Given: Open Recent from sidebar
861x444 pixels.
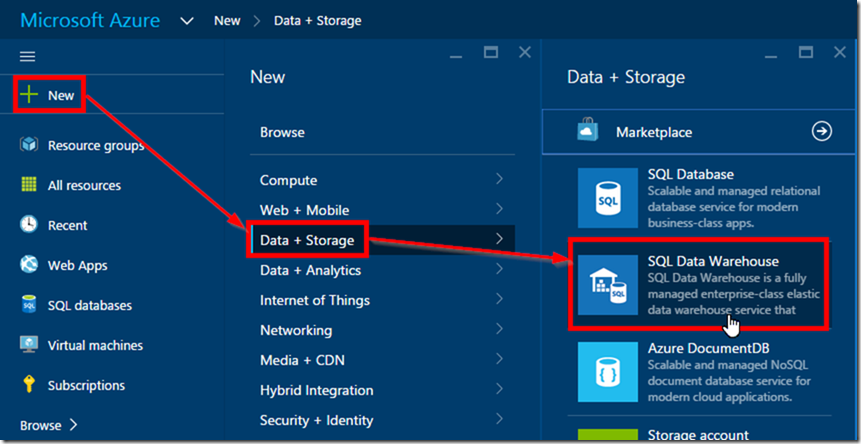Looking at the screenshot, I should [x=68, y=225].
